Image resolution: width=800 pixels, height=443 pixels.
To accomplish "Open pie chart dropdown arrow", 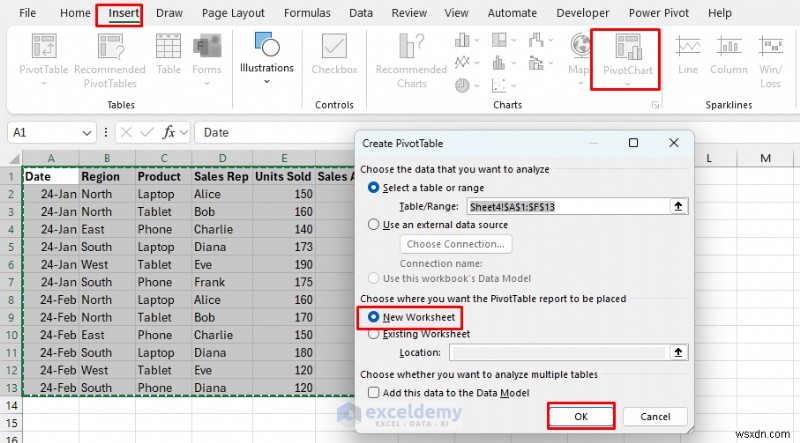I will tap(477, 85).
